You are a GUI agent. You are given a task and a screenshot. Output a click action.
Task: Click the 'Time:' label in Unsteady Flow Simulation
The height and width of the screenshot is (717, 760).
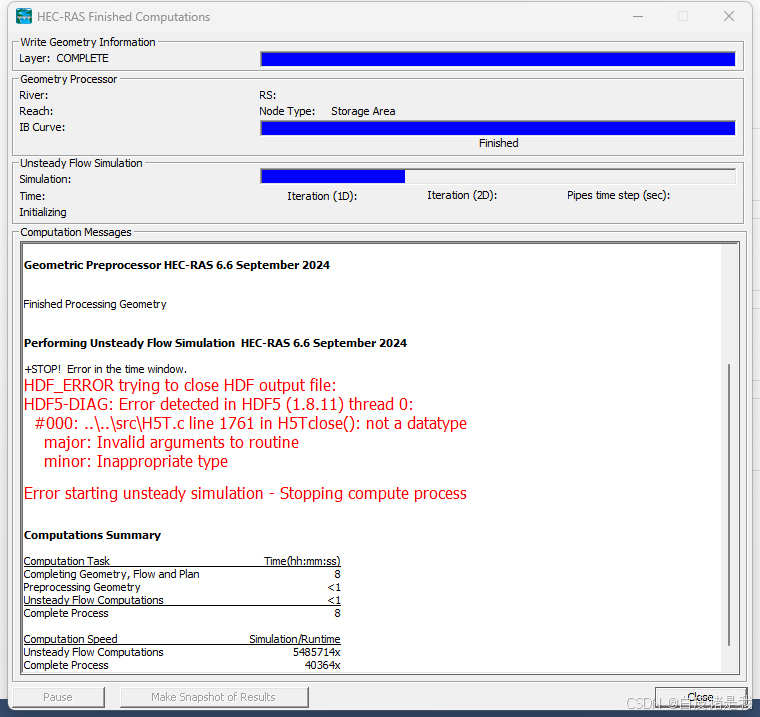[32, 196]
